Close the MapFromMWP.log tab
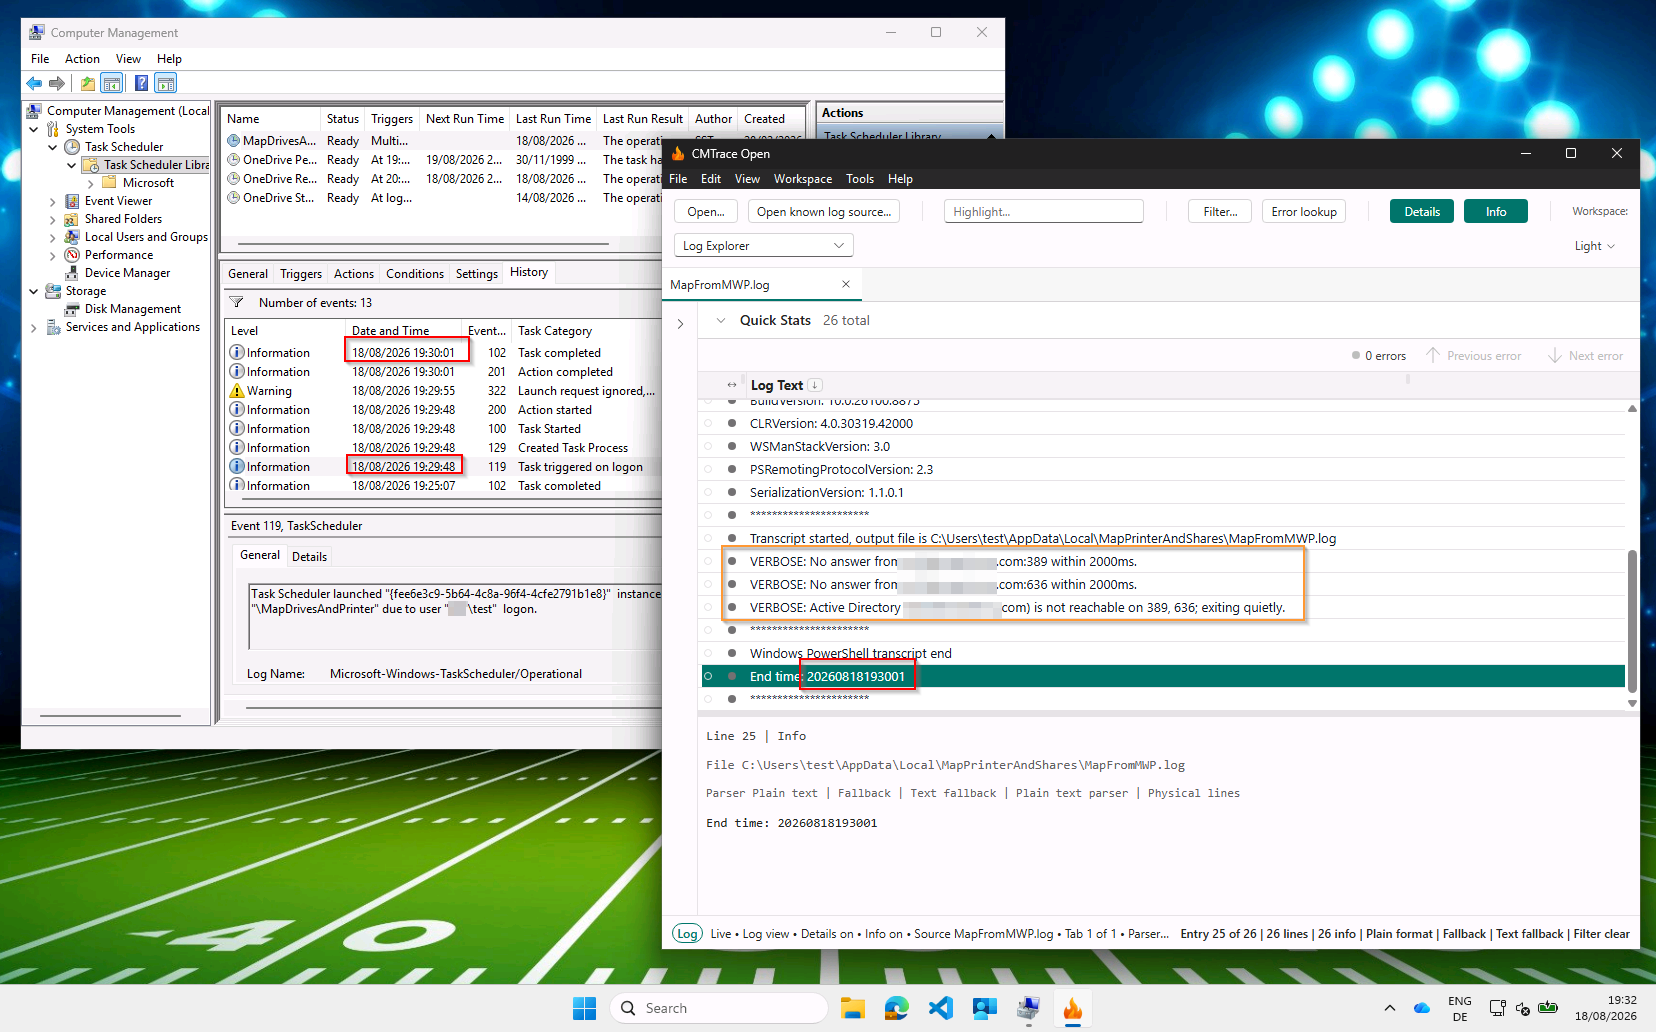Screen dimensions: 1656x1032 [846, 284]
